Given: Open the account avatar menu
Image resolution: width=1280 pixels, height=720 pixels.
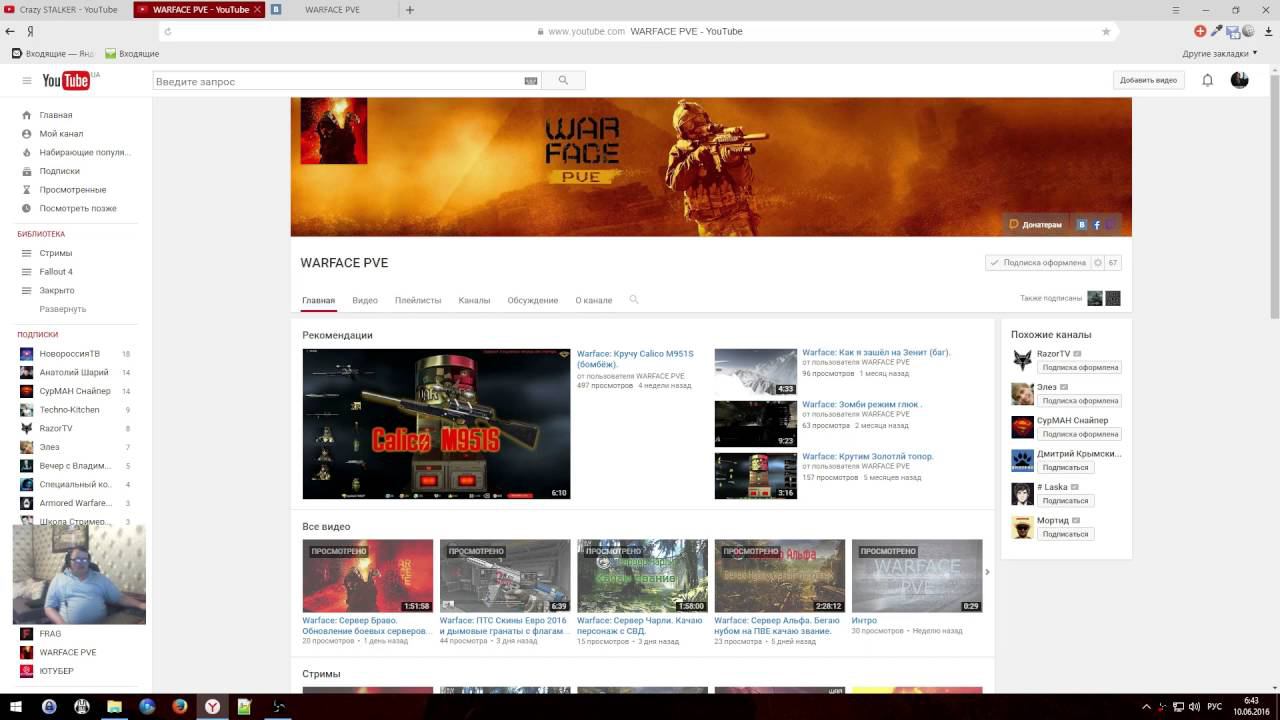Looking at the screenshot, I should click(x=1240, y=80).
